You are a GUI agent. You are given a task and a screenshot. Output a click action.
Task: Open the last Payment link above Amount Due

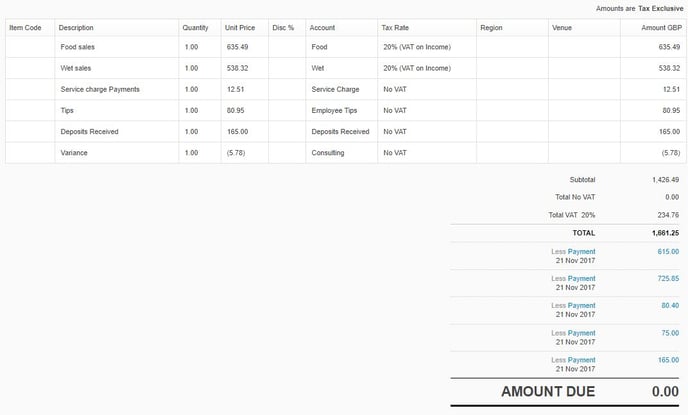point(581,360)
